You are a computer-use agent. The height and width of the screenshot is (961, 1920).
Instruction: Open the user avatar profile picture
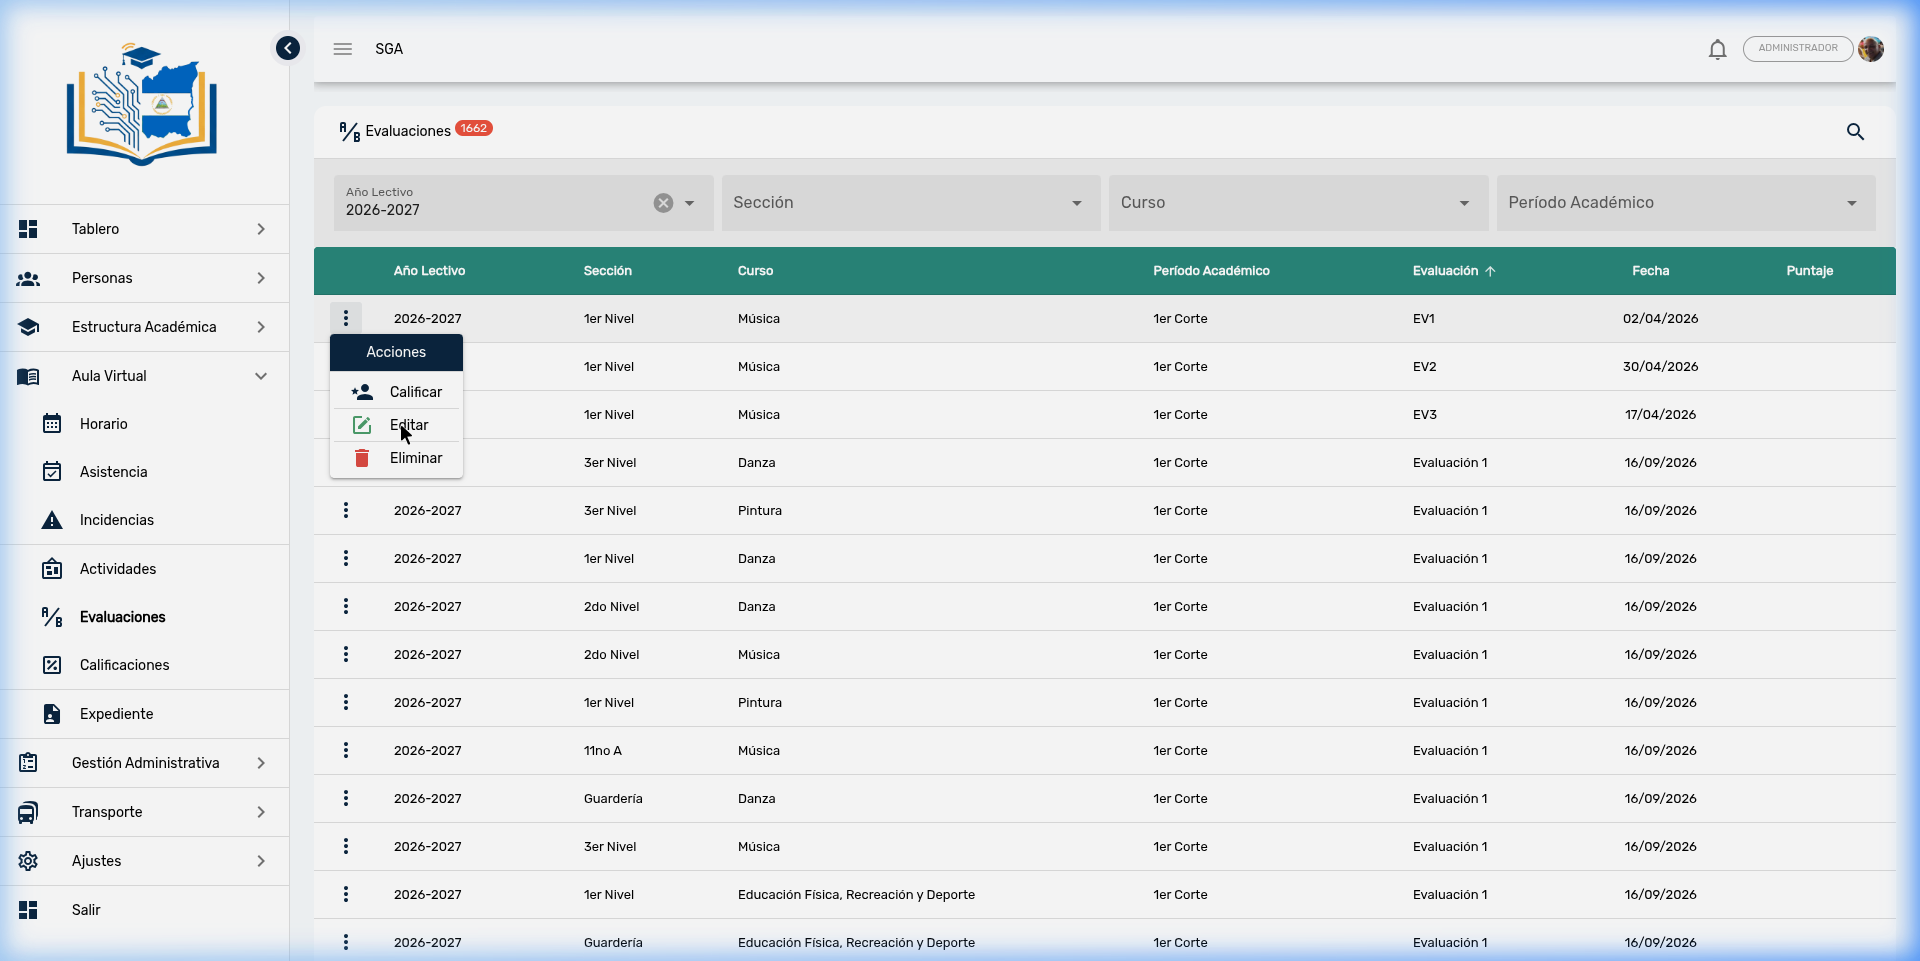click(1871, 49)
